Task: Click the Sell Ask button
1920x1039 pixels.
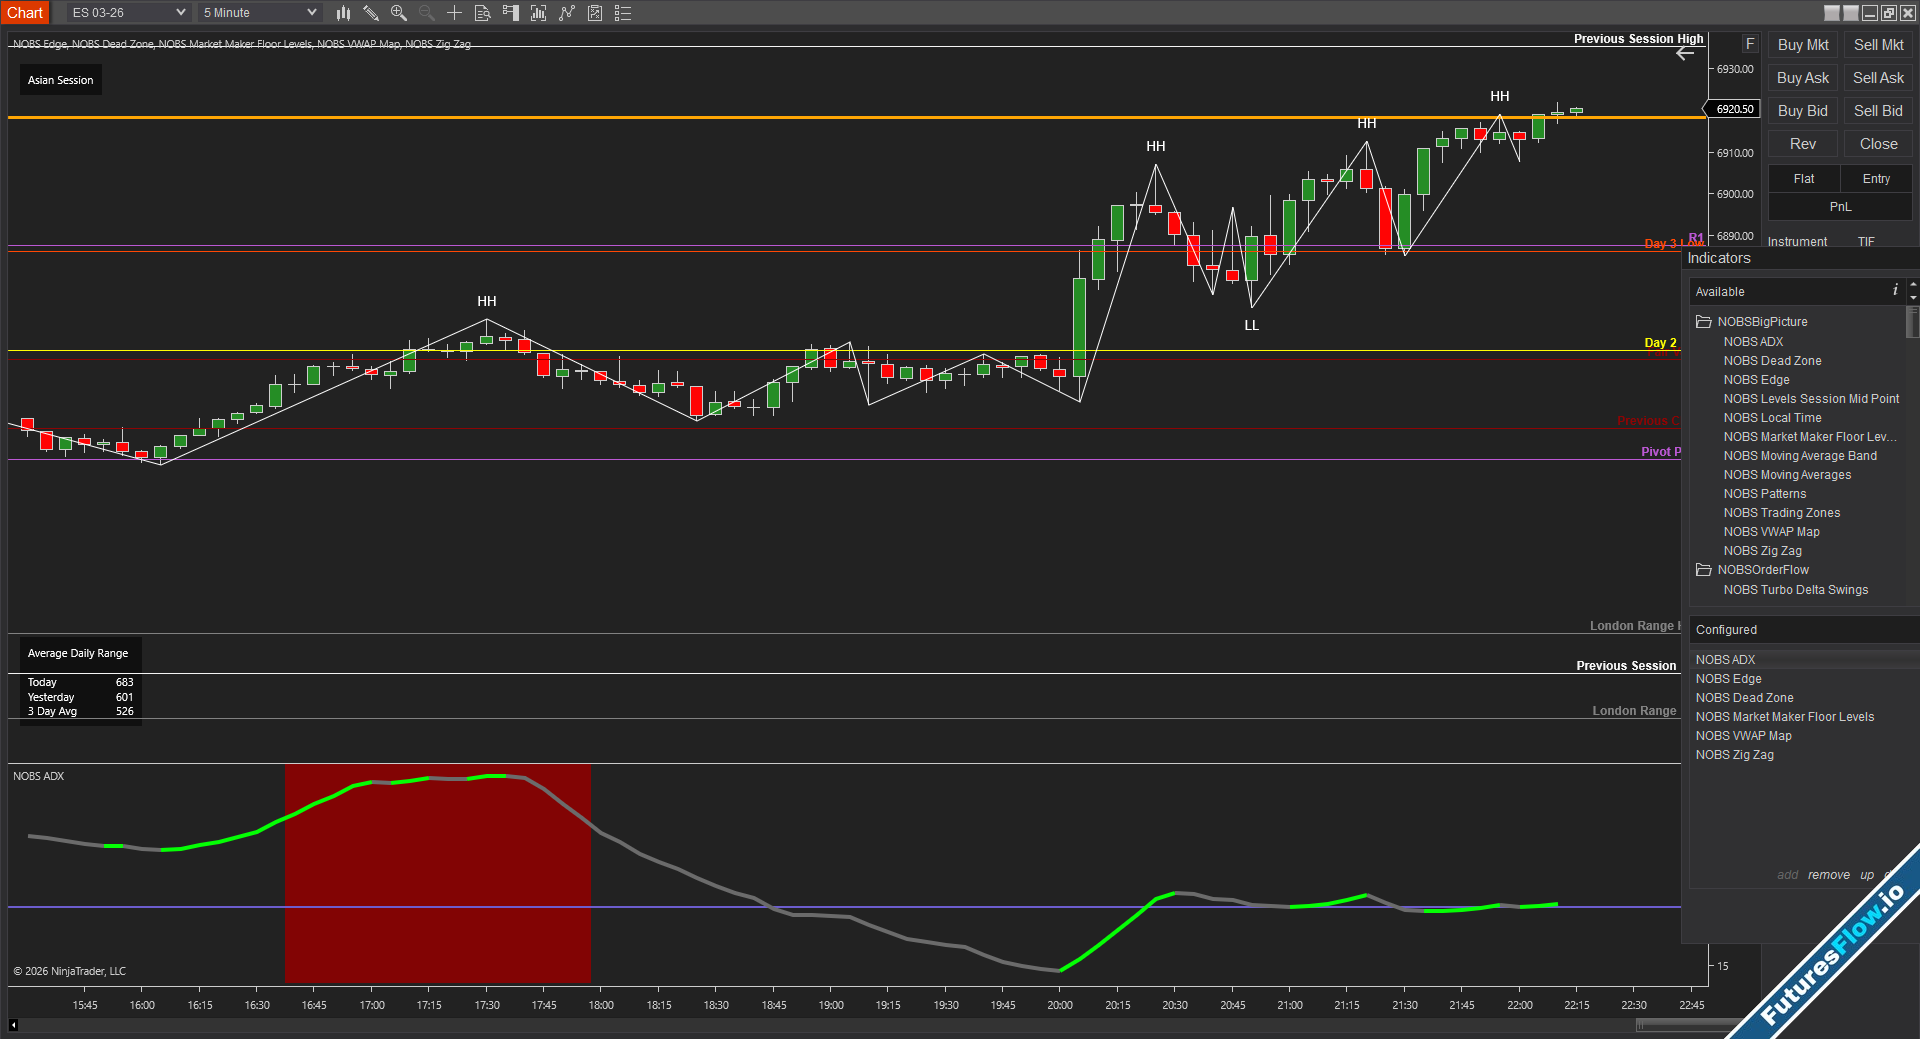Action: 1877,78
